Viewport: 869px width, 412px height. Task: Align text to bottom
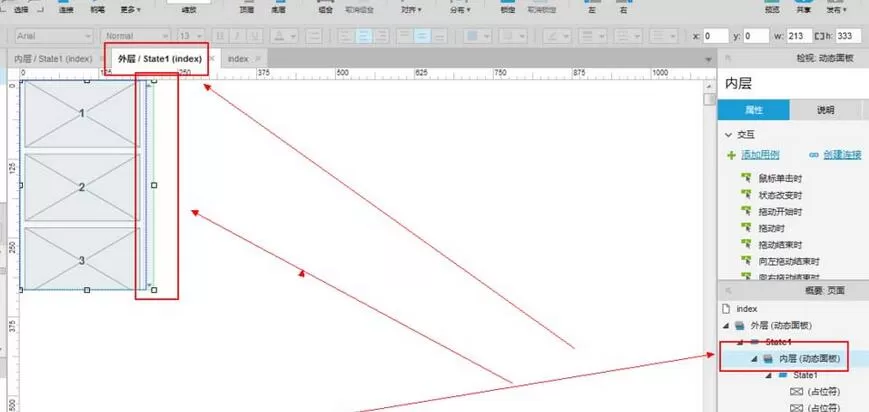[439, 36]
